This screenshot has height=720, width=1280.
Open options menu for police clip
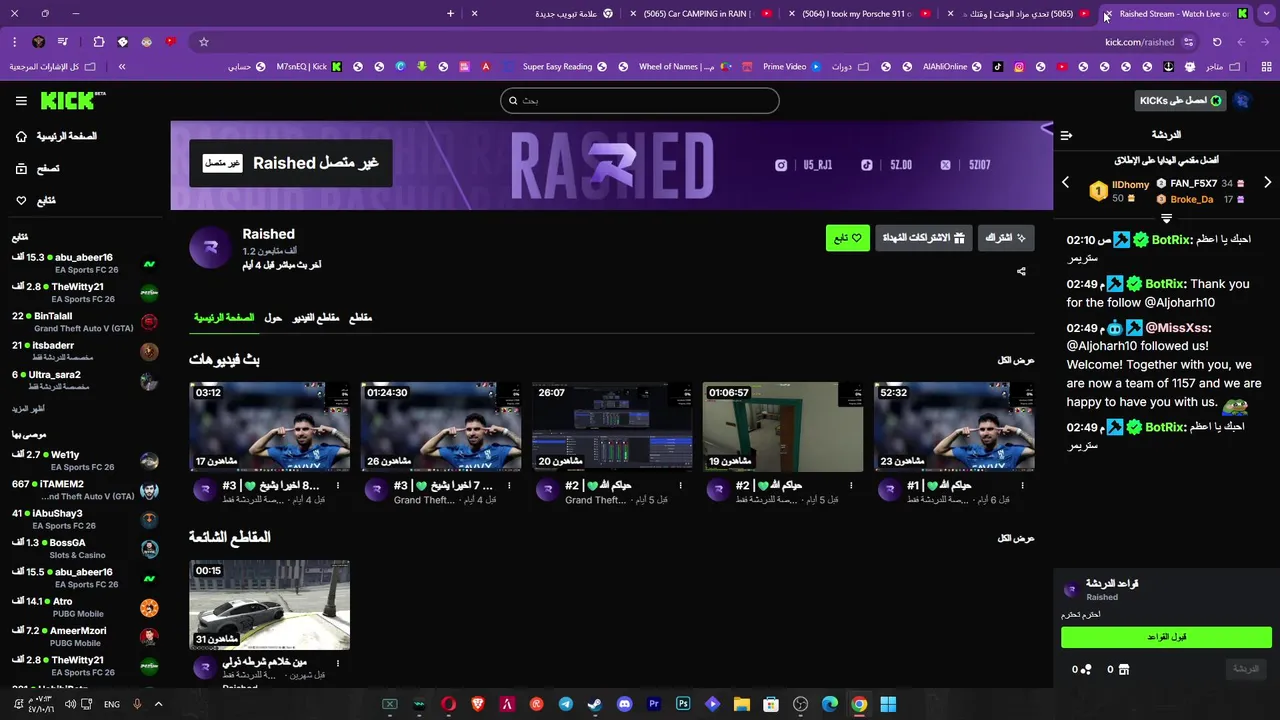[x=338, y=663]
